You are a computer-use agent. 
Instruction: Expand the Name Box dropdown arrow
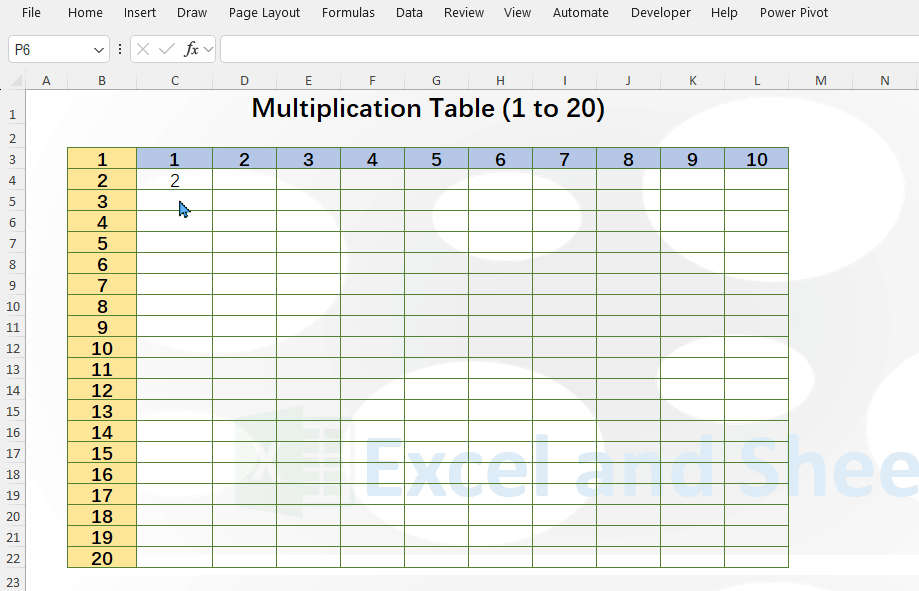pos(97,48)
